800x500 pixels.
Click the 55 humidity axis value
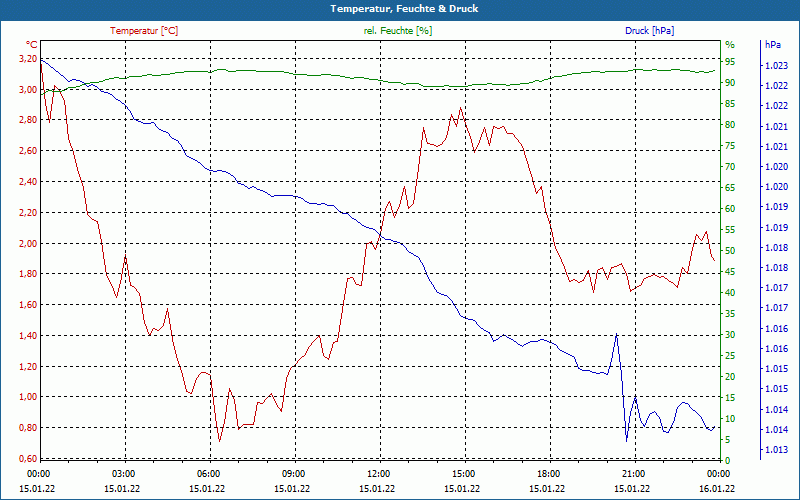[730, 230]
